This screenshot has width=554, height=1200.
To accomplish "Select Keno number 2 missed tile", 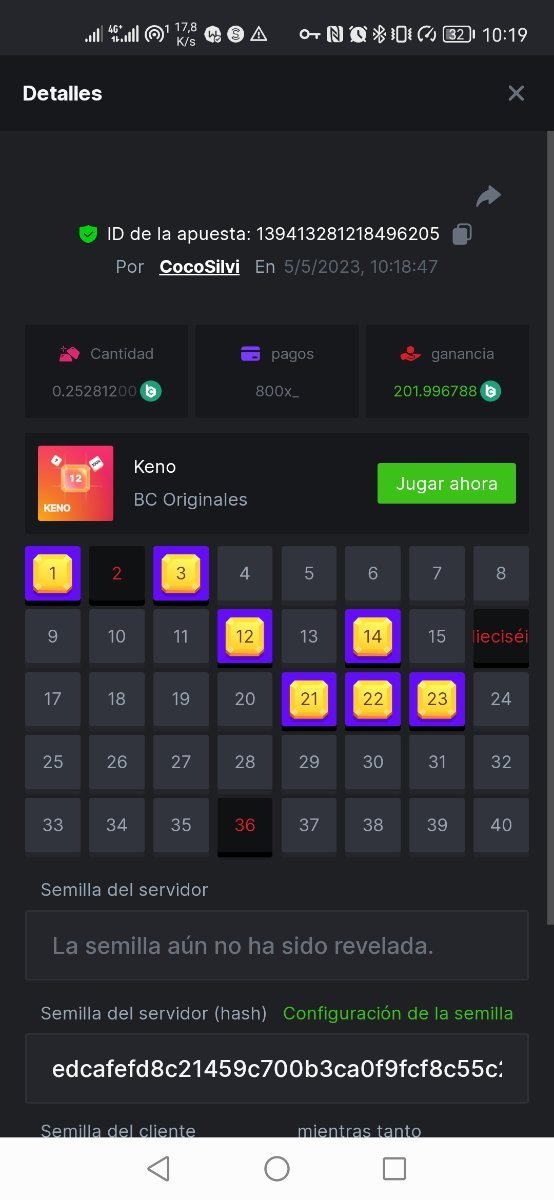I will pos(117,574).
